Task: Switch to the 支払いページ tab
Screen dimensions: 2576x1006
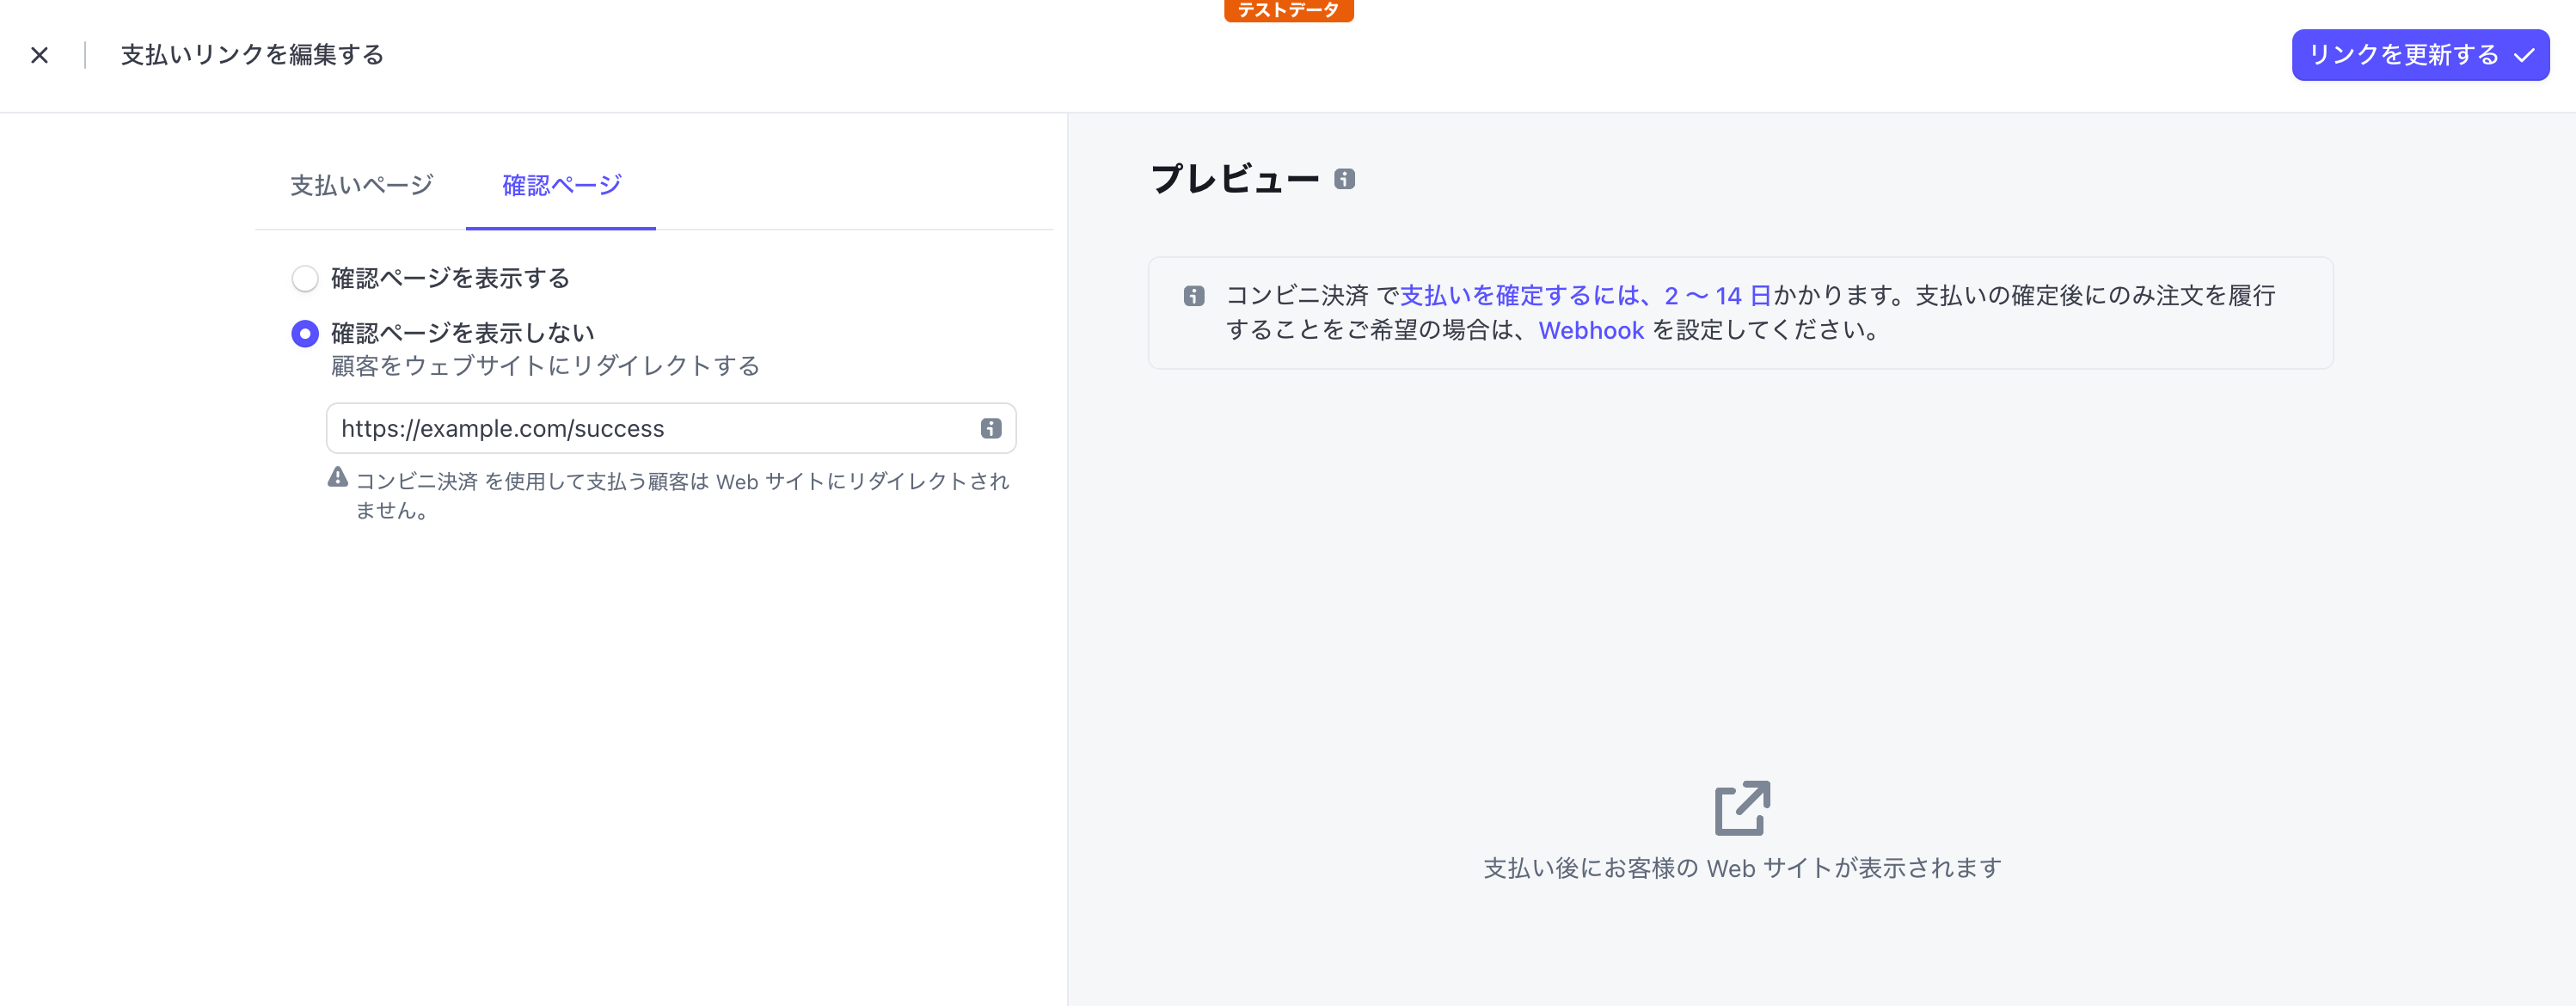Action: coord(360,185)
